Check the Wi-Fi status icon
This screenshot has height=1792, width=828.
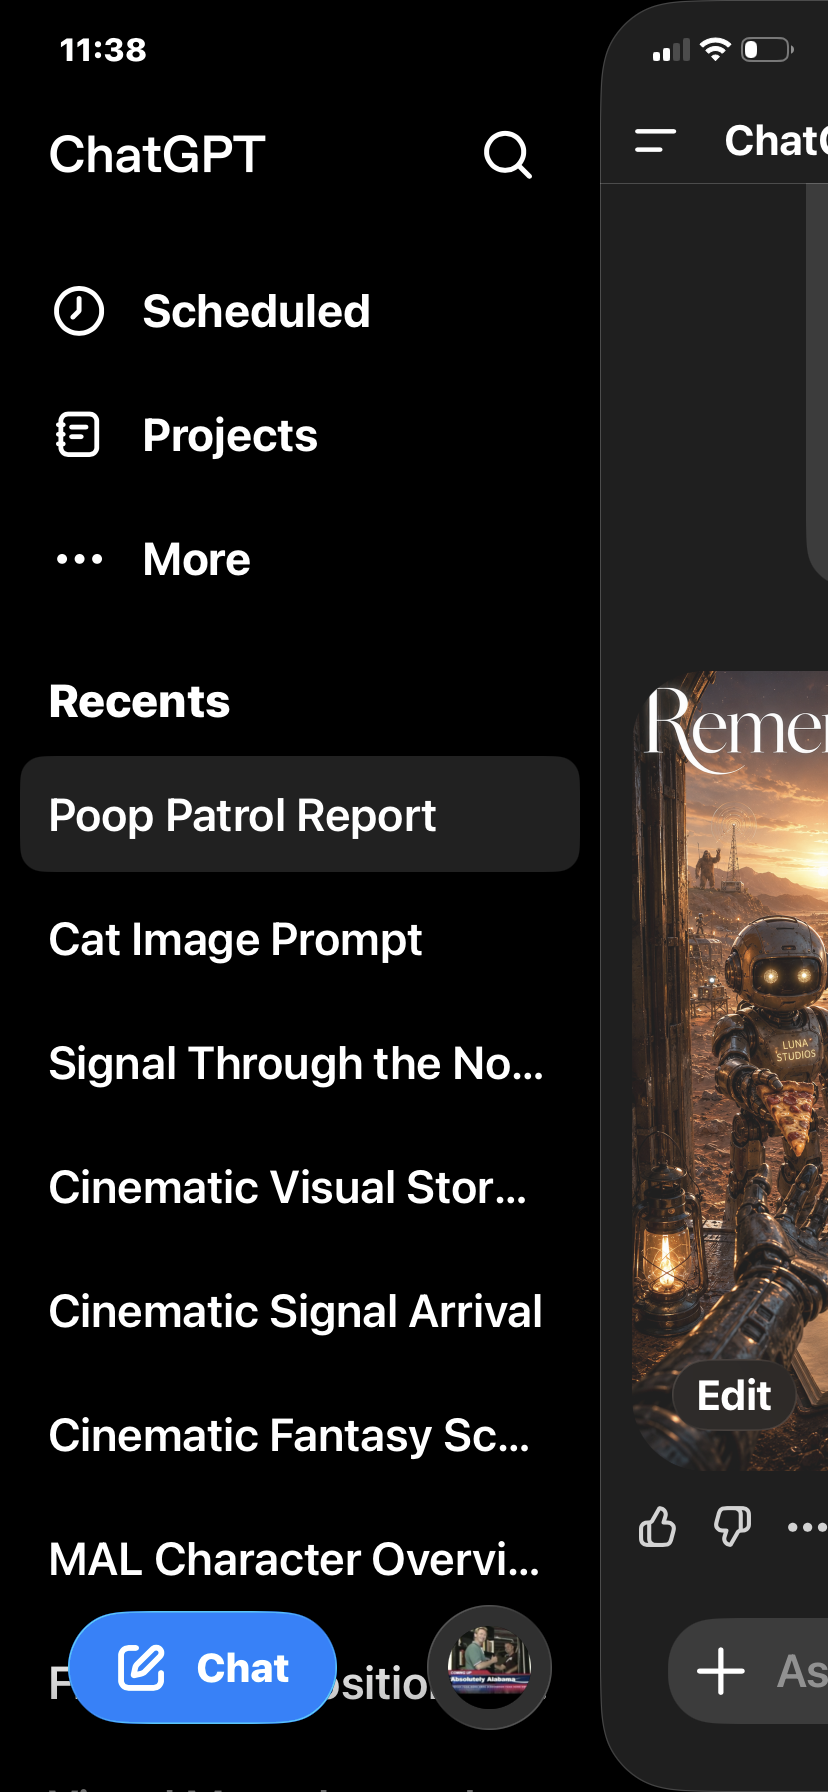(x=715, y=49)
